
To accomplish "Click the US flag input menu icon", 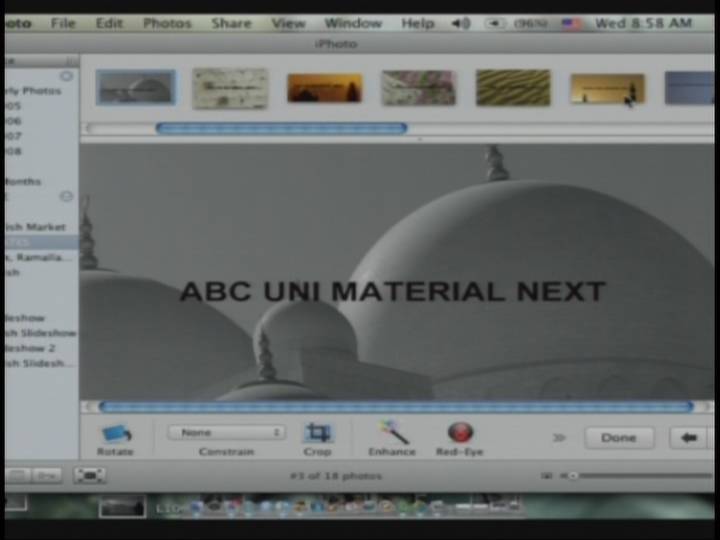I will (x=571, y=23).
